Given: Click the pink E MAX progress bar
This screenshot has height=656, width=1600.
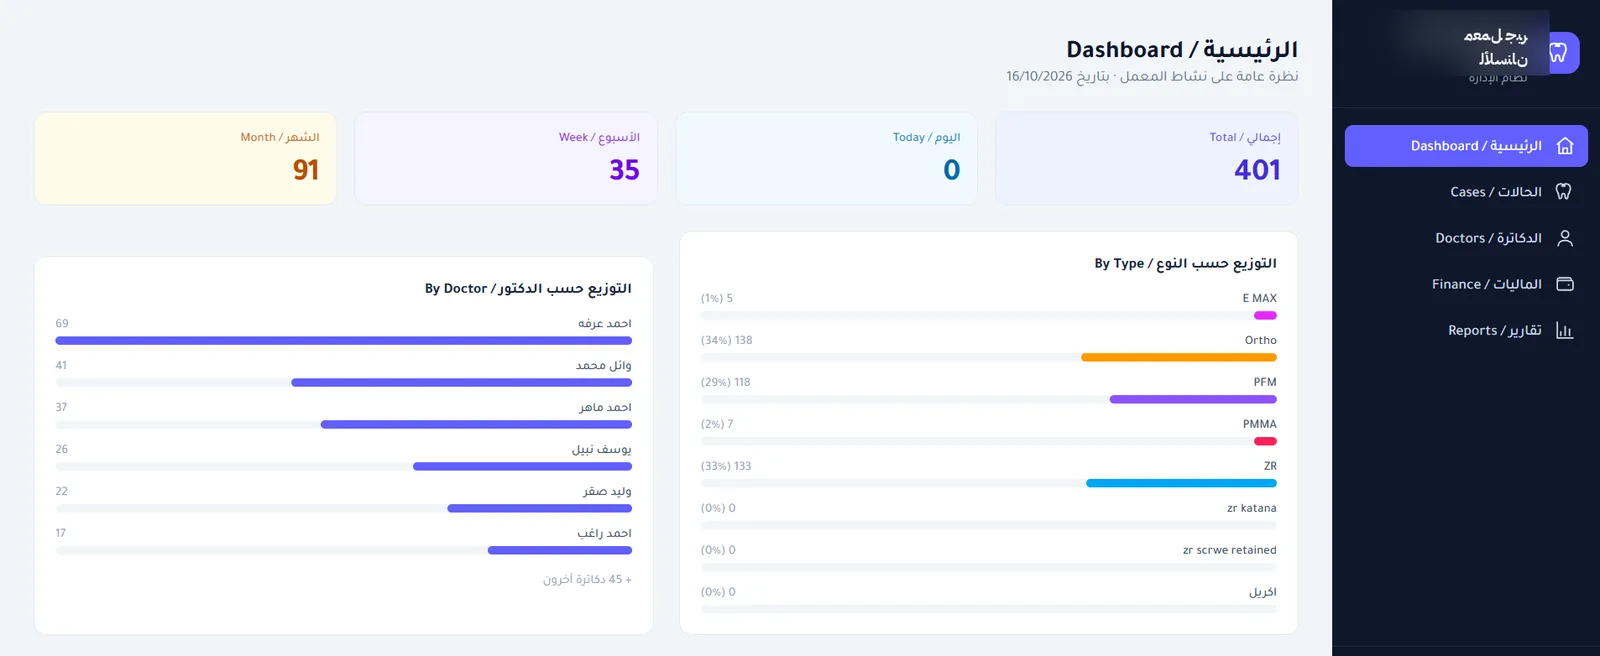Looking at the screenshot, I should coord(1265,315).
